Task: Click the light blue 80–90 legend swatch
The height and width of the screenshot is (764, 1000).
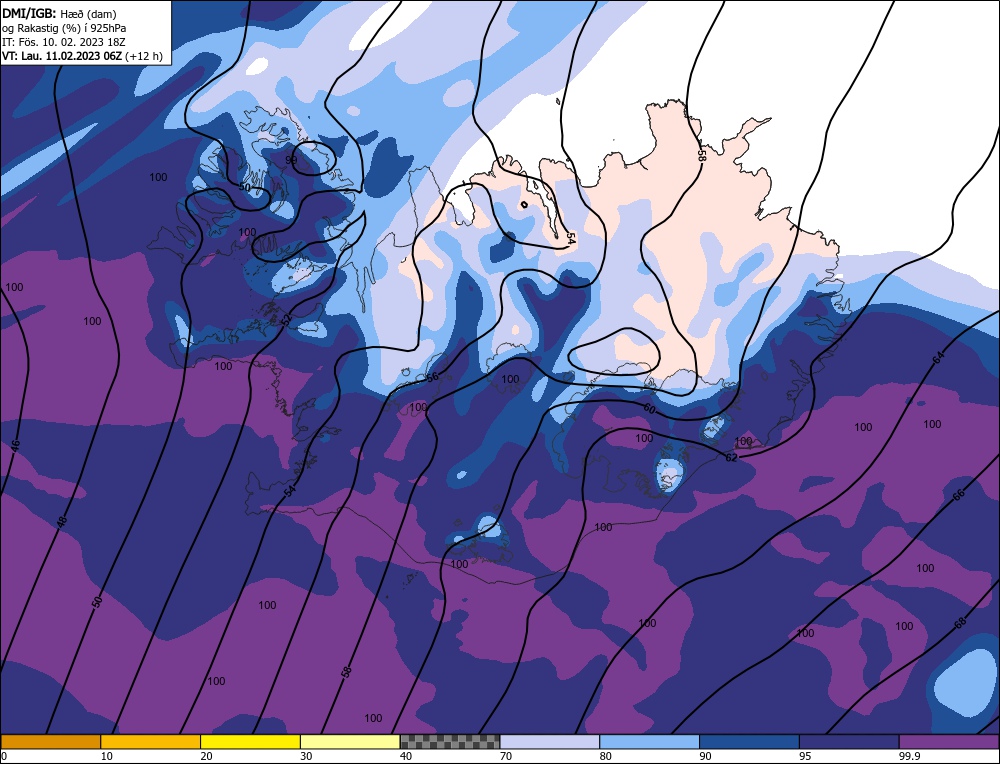Action: (x=649, y=742)
